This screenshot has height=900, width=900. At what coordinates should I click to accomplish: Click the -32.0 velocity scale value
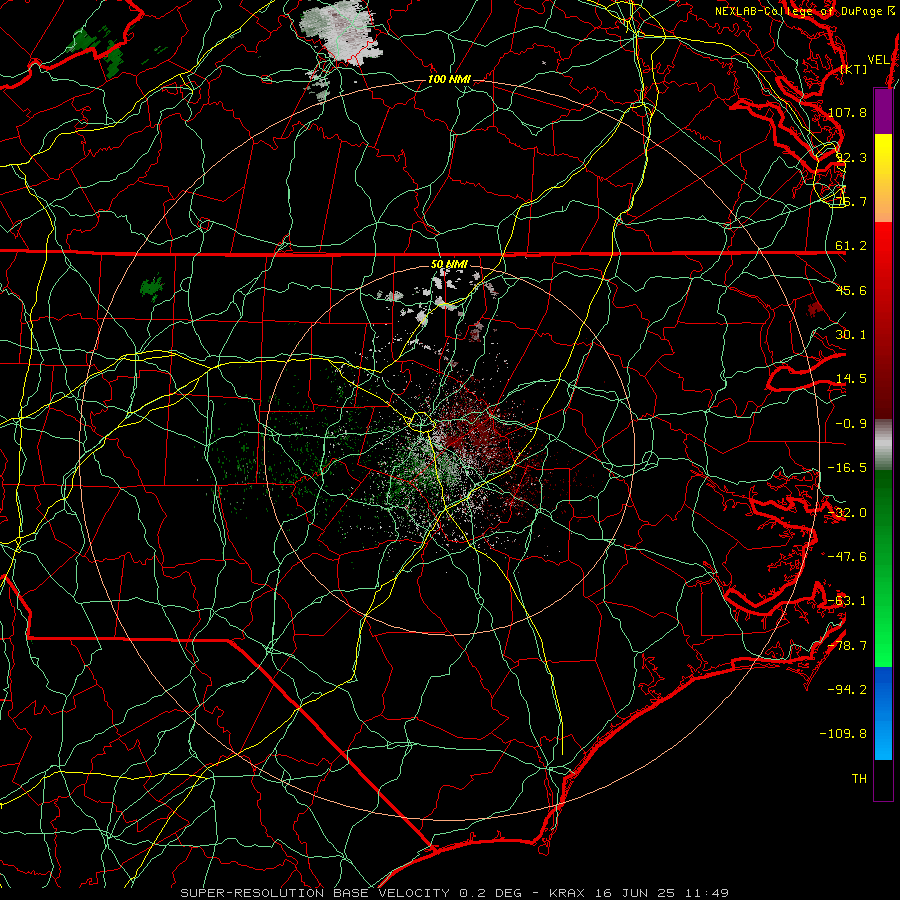[847, 513]
